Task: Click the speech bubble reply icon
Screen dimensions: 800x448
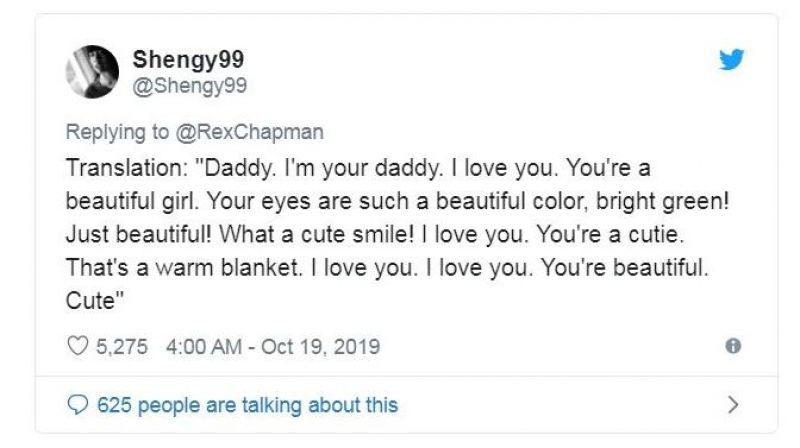Action: click(77, 405)
